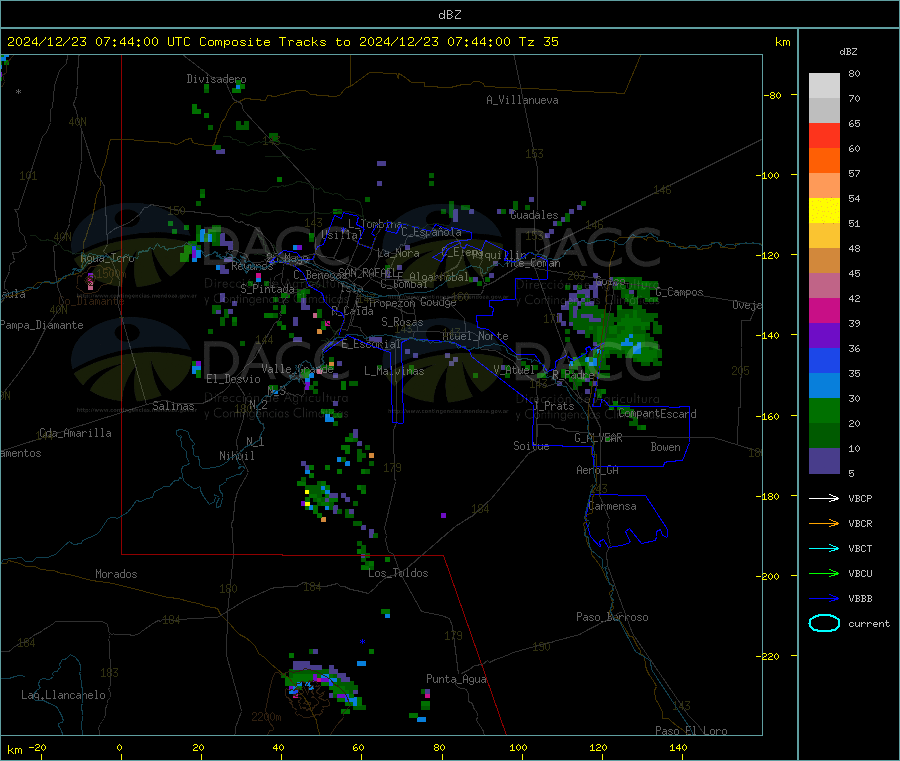Select the gold 48-51 dBZ swatch
900x761 pixels.
pos(824,236)
